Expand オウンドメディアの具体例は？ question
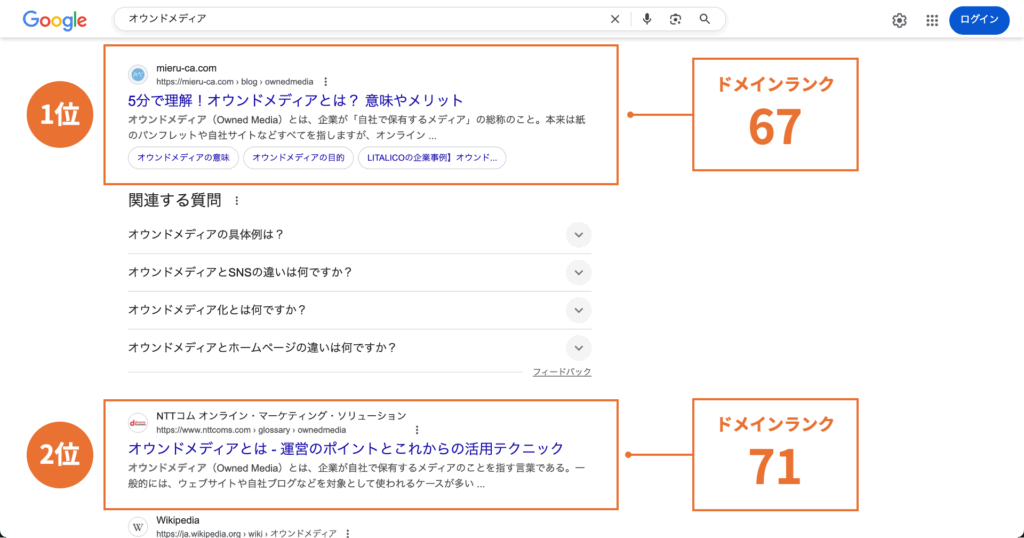 tap(360, 234)
